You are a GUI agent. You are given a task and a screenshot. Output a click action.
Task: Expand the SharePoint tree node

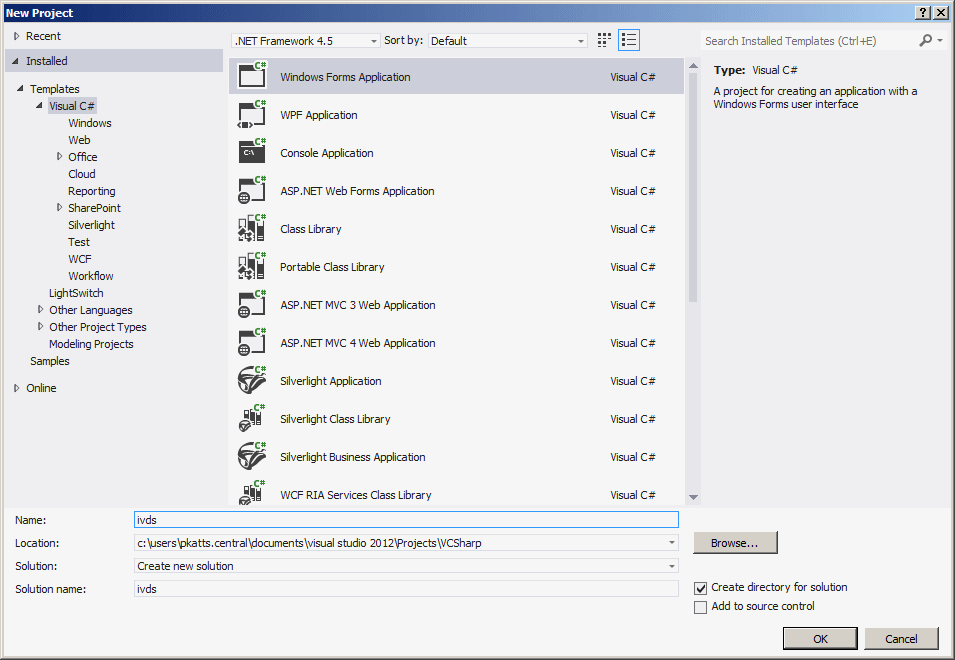(x=59, y=208)
